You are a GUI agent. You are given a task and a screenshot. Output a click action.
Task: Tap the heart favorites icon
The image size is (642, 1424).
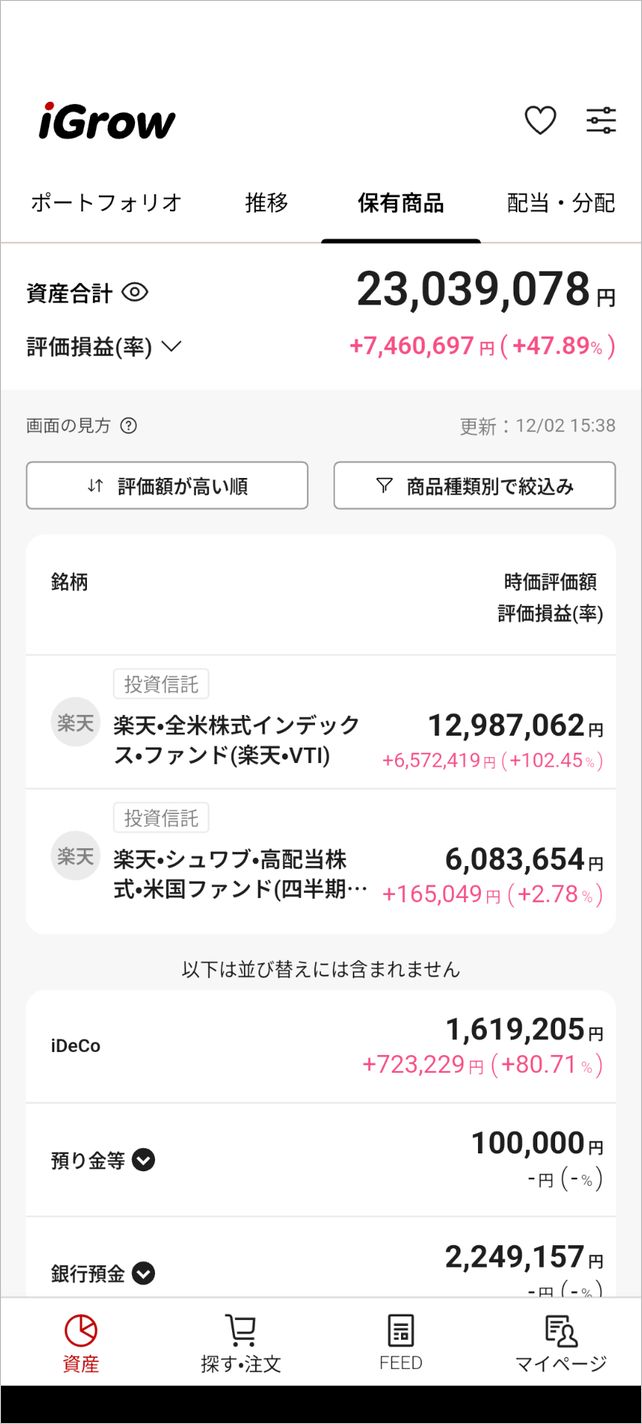point(540,121)
